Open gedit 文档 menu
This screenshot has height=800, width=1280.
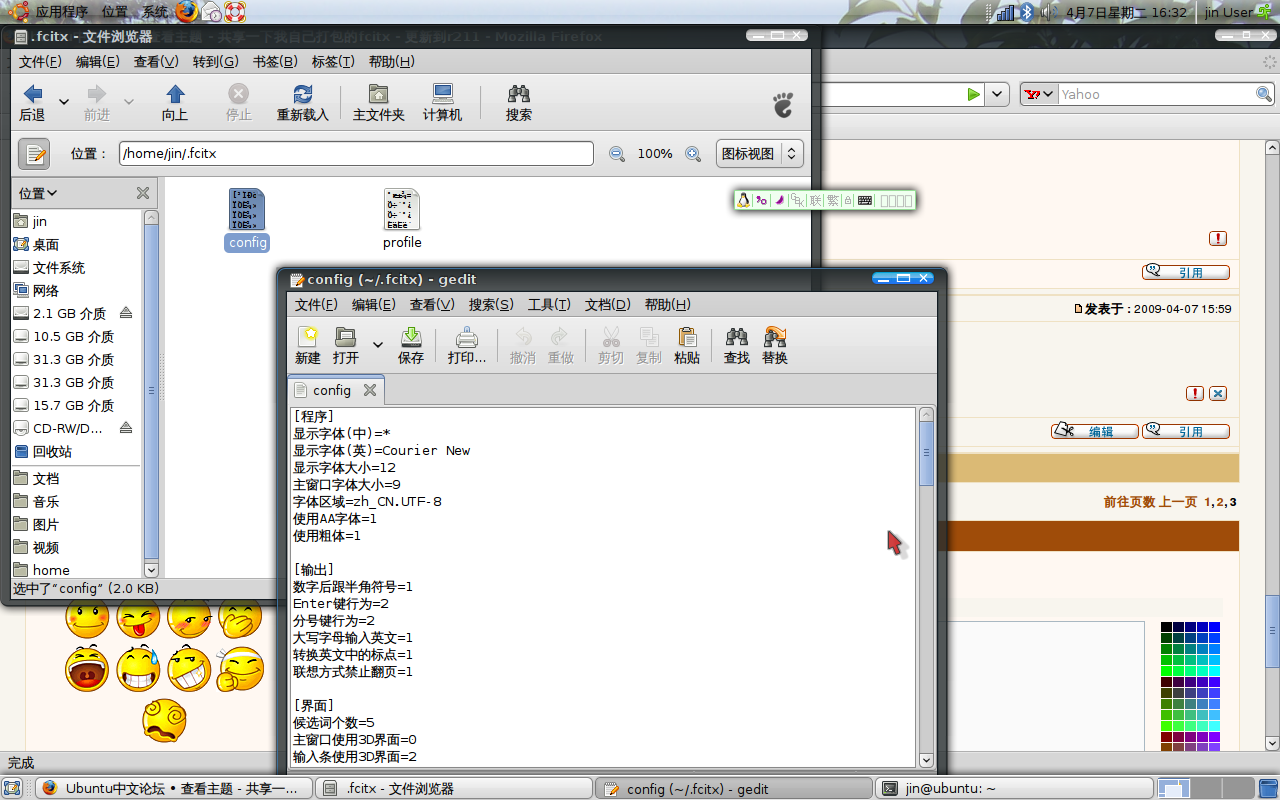coord(607,305)
